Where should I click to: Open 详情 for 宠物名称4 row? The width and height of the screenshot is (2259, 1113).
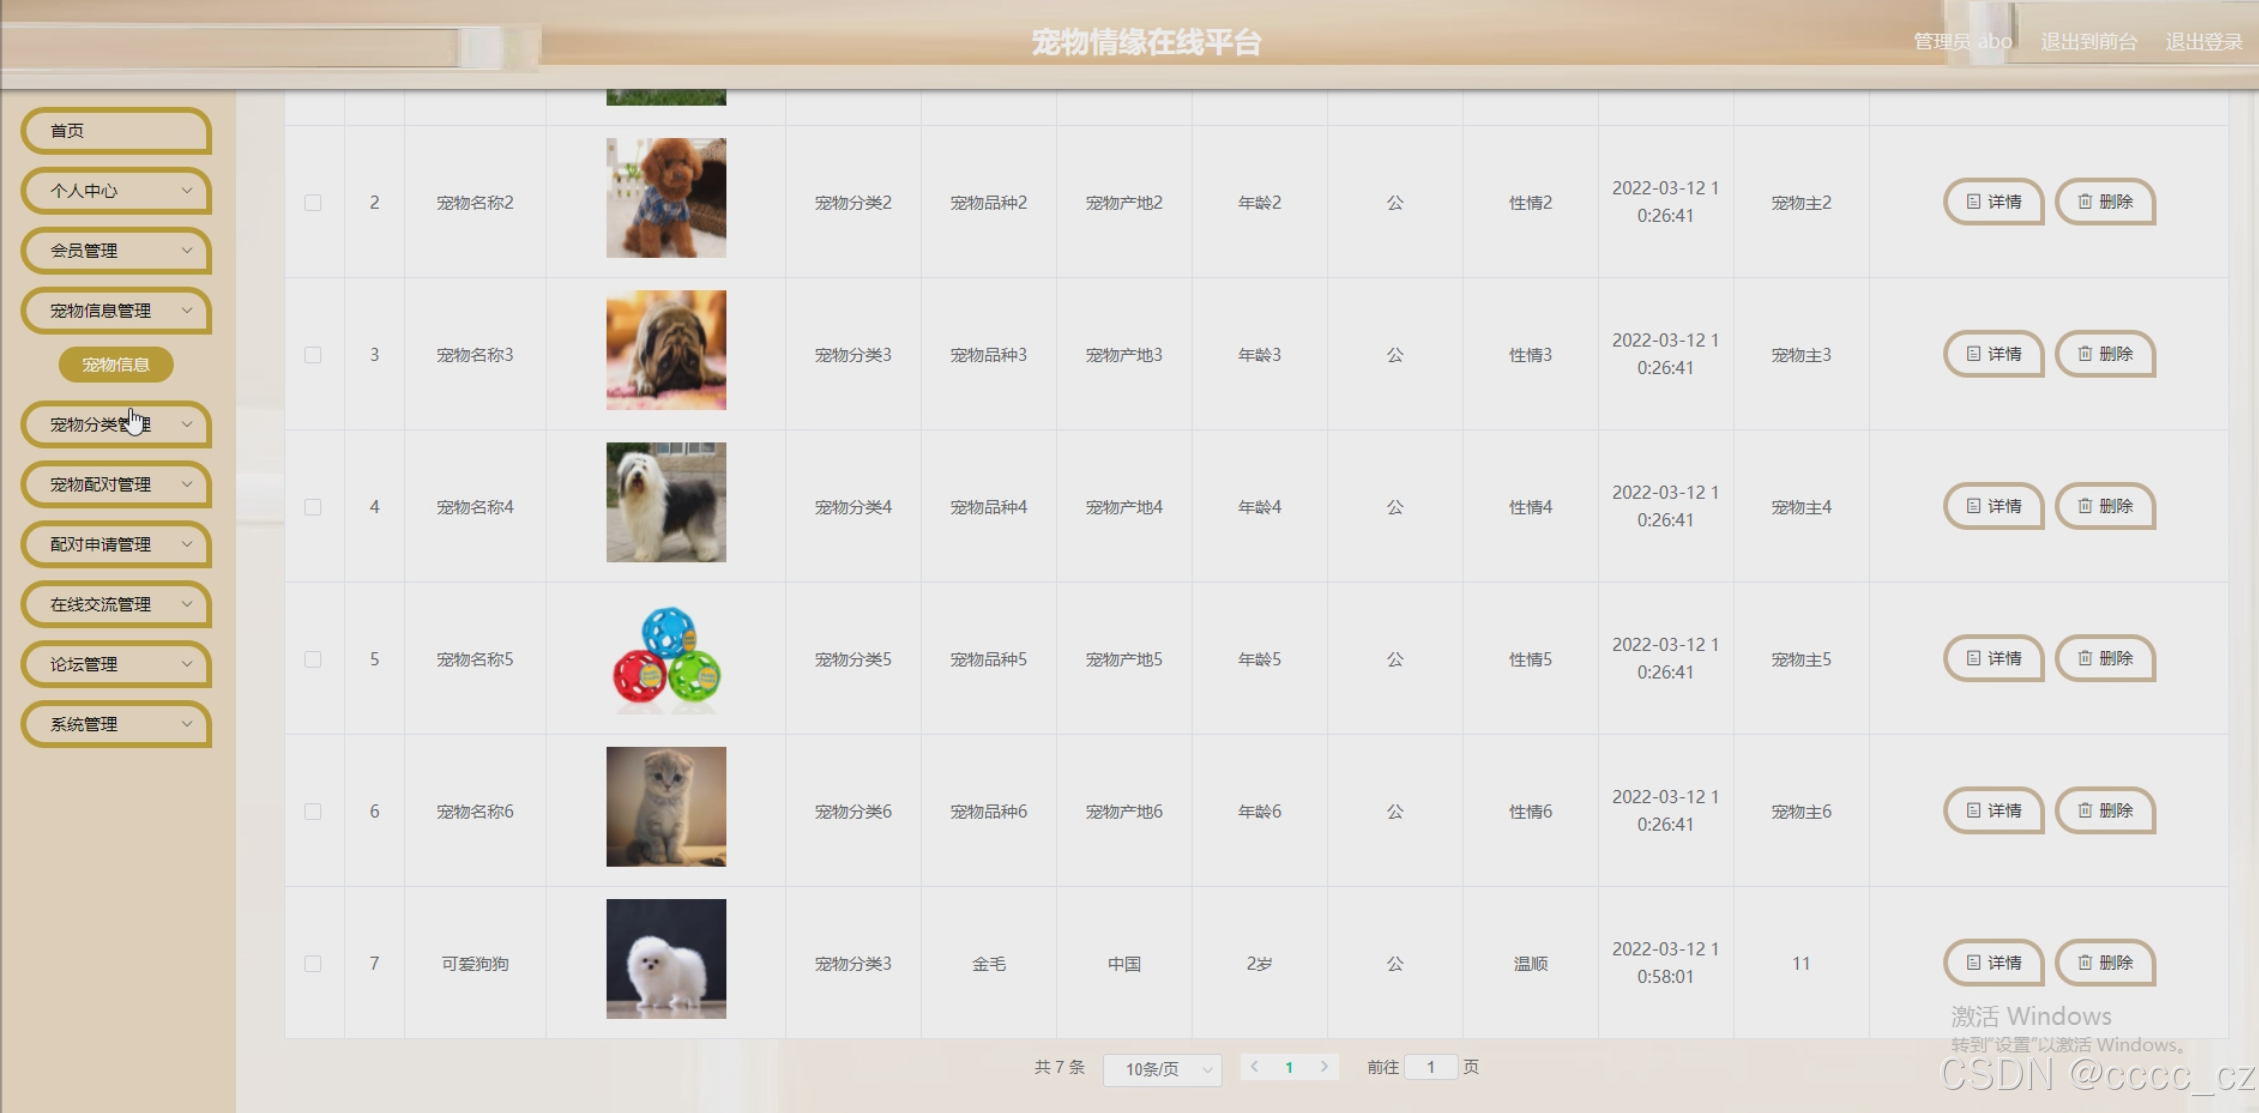[1993, 507]
